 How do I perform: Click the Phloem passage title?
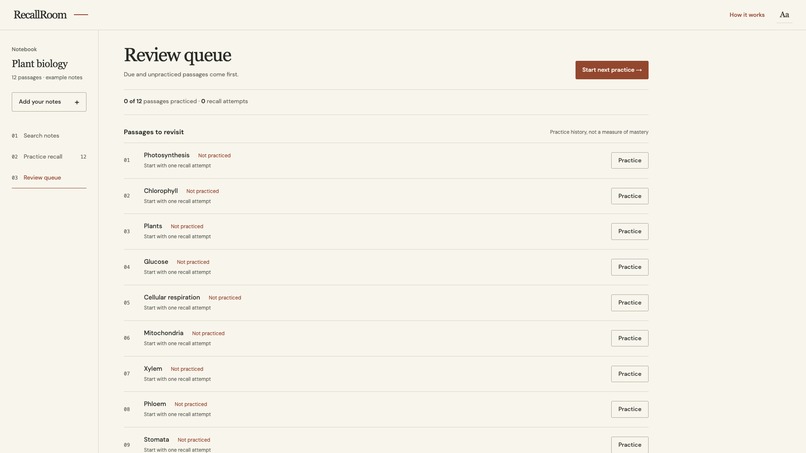pyautogui.click(x=155, y=404)
